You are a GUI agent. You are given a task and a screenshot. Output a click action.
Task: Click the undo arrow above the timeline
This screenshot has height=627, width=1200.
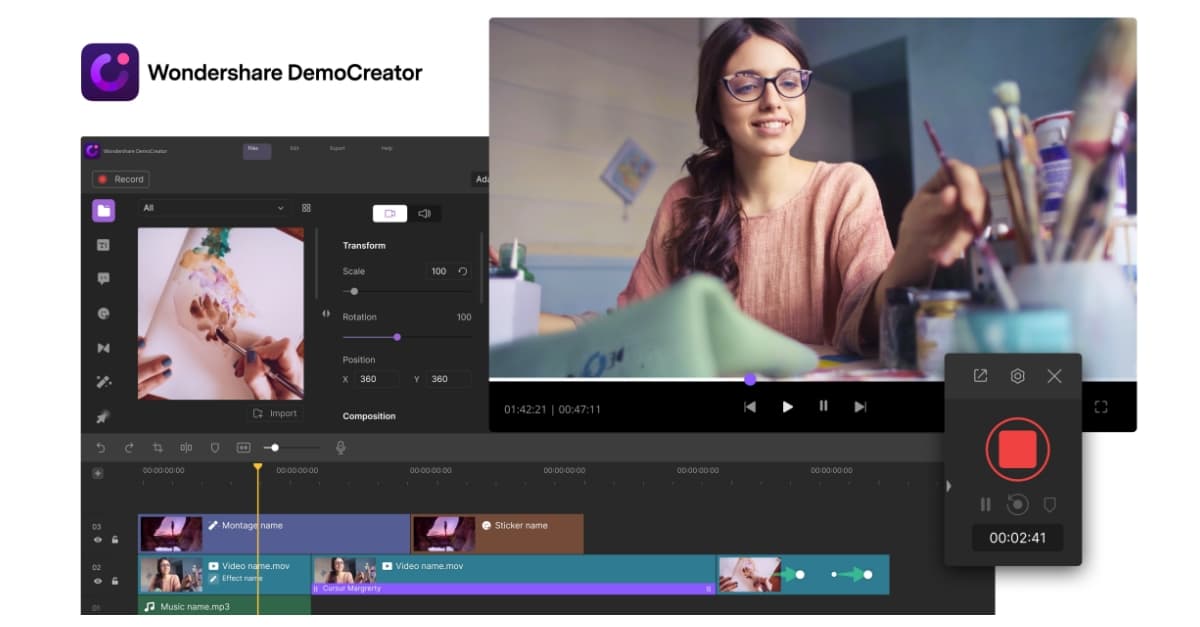[x=101, y=447]
